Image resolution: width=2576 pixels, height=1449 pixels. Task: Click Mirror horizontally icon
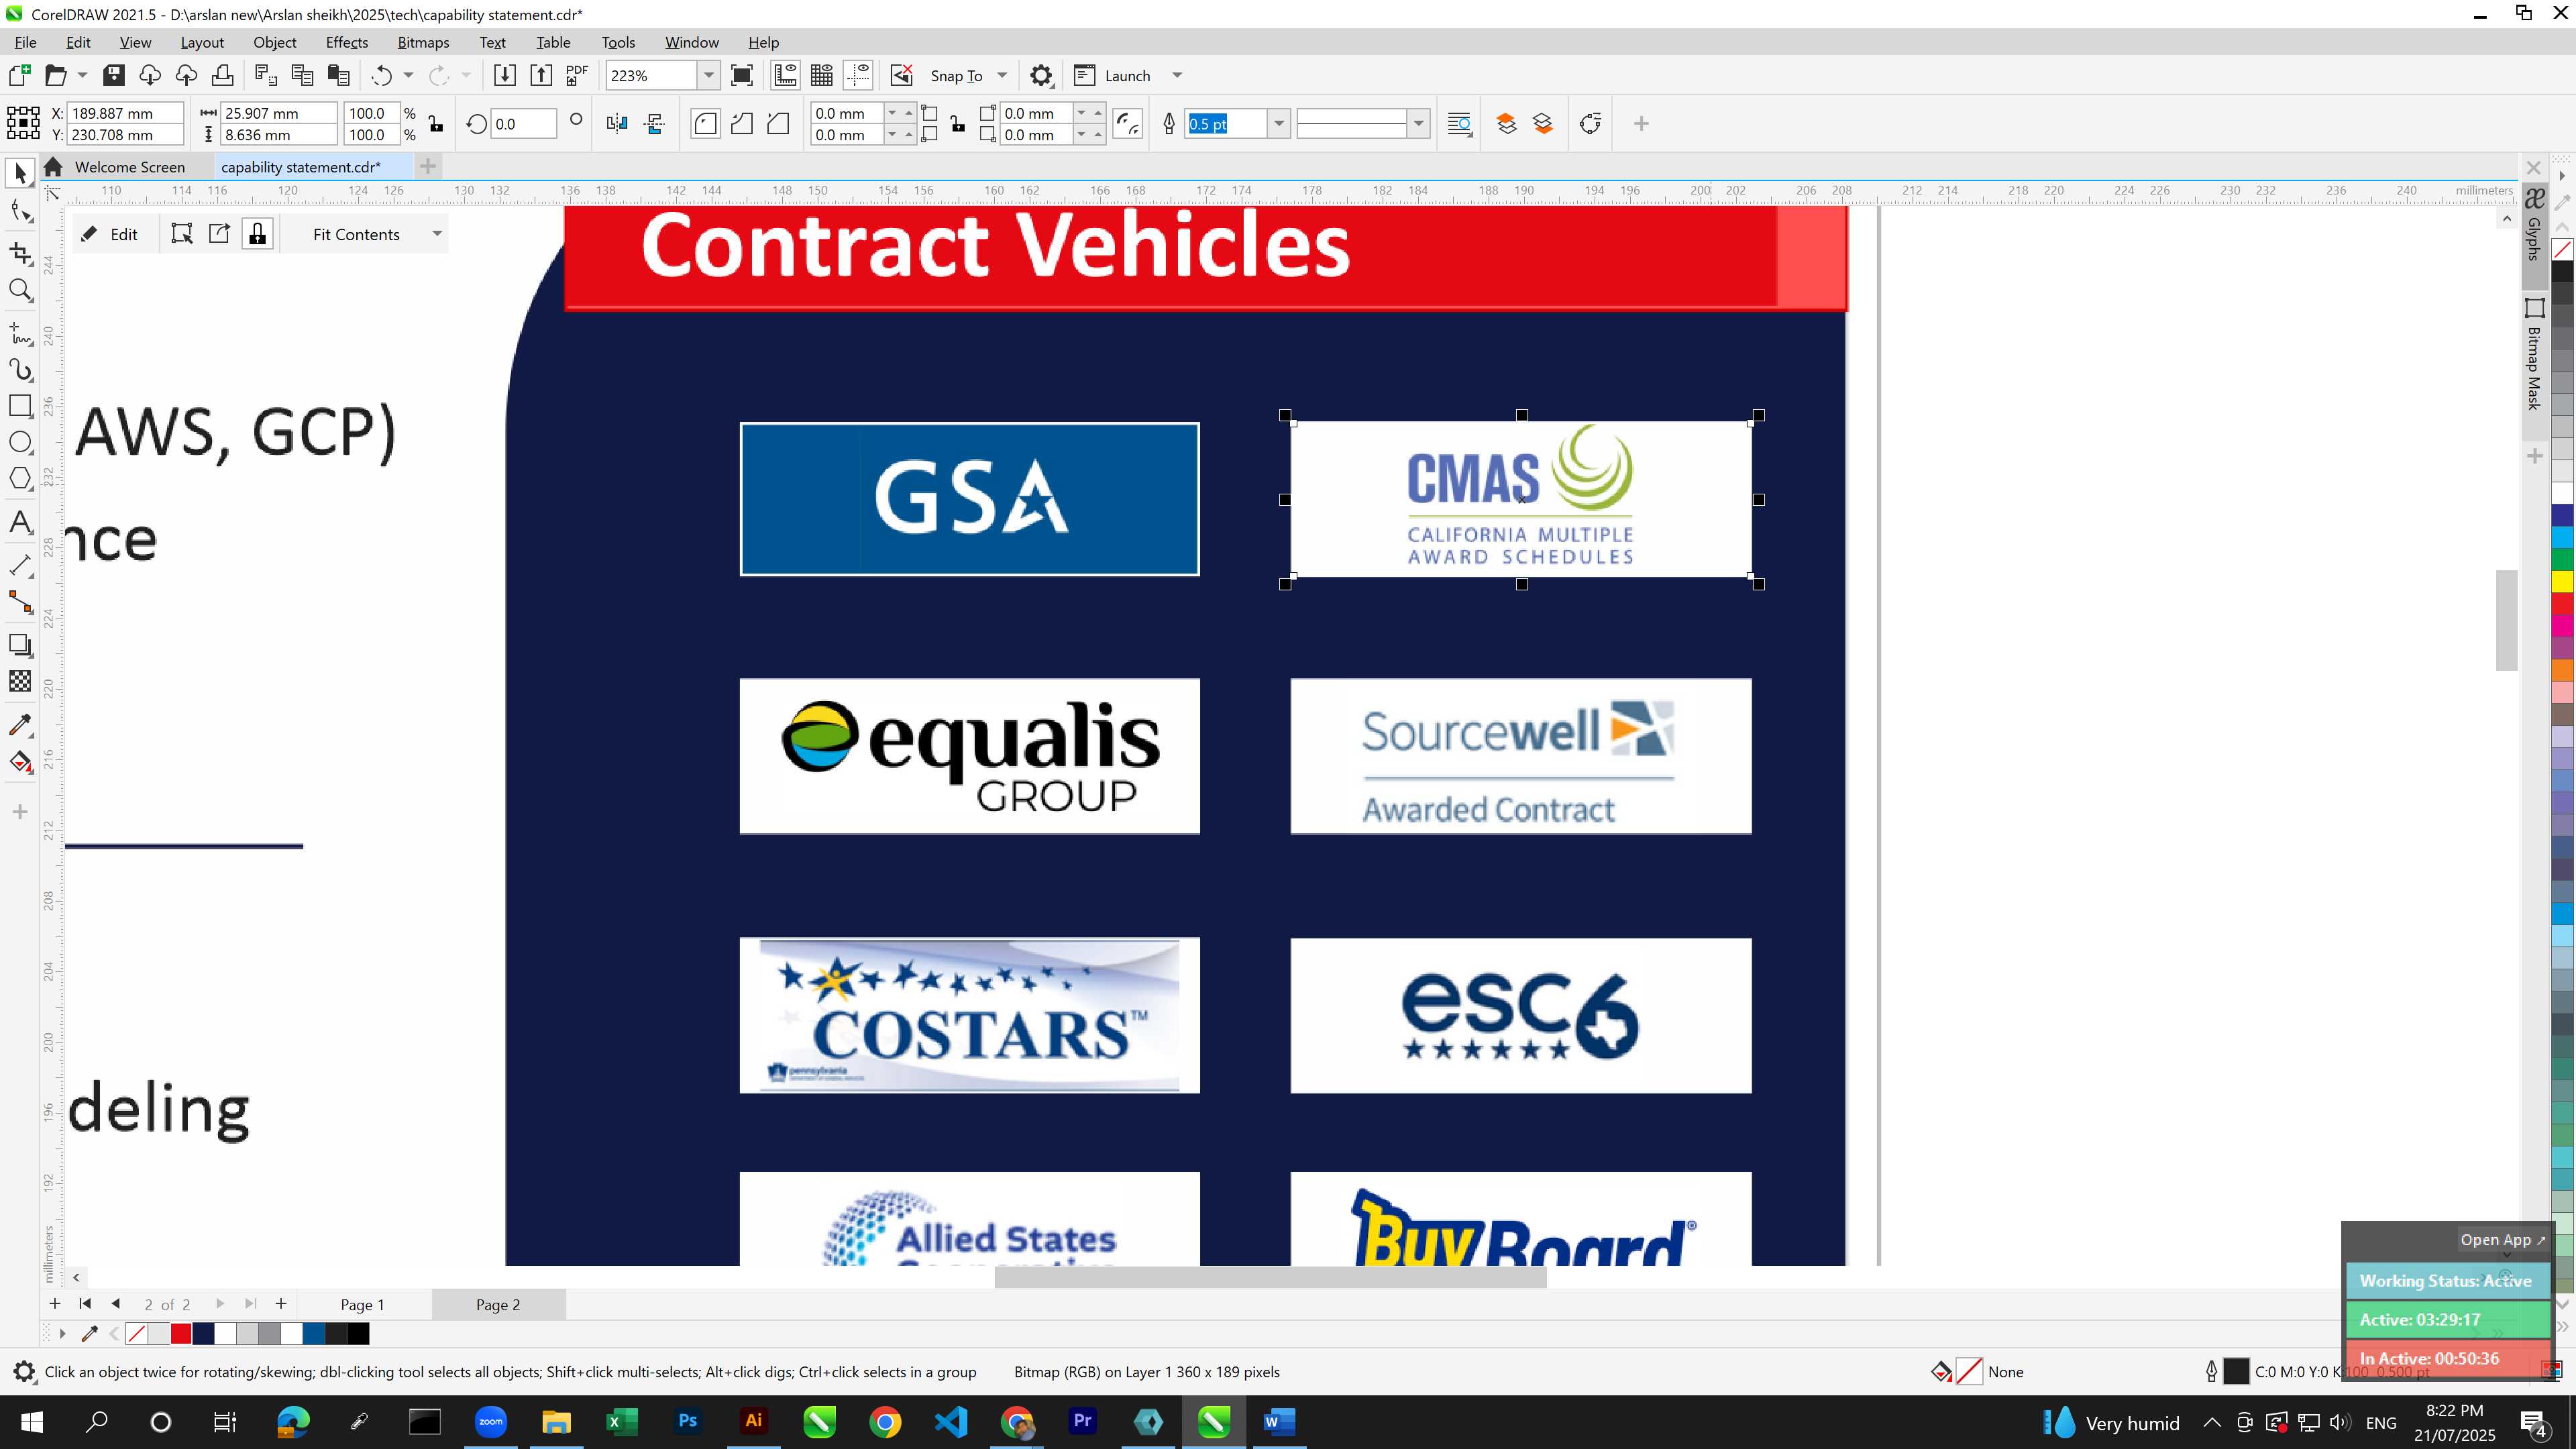point(617,124)
